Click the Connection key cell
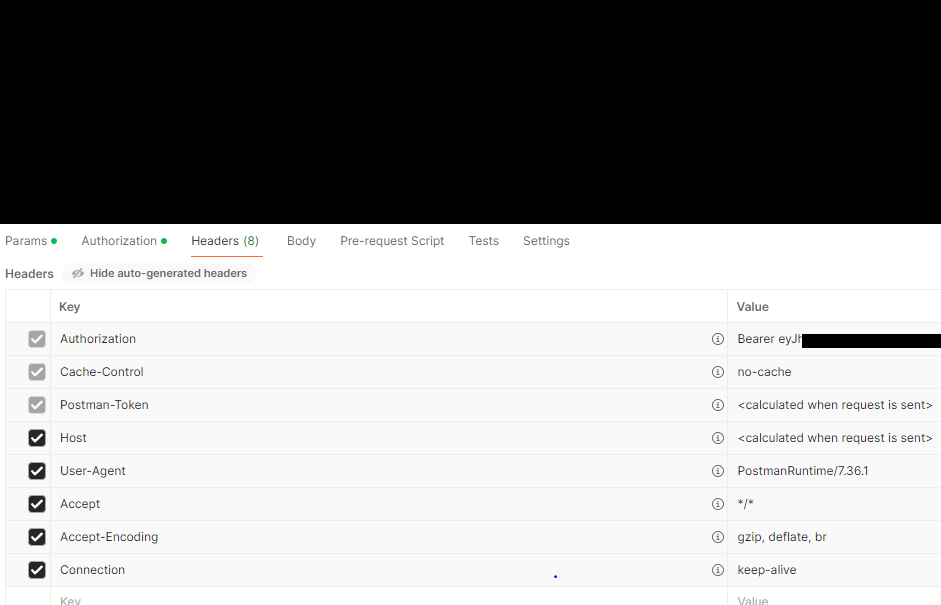 tap(389, 570)
